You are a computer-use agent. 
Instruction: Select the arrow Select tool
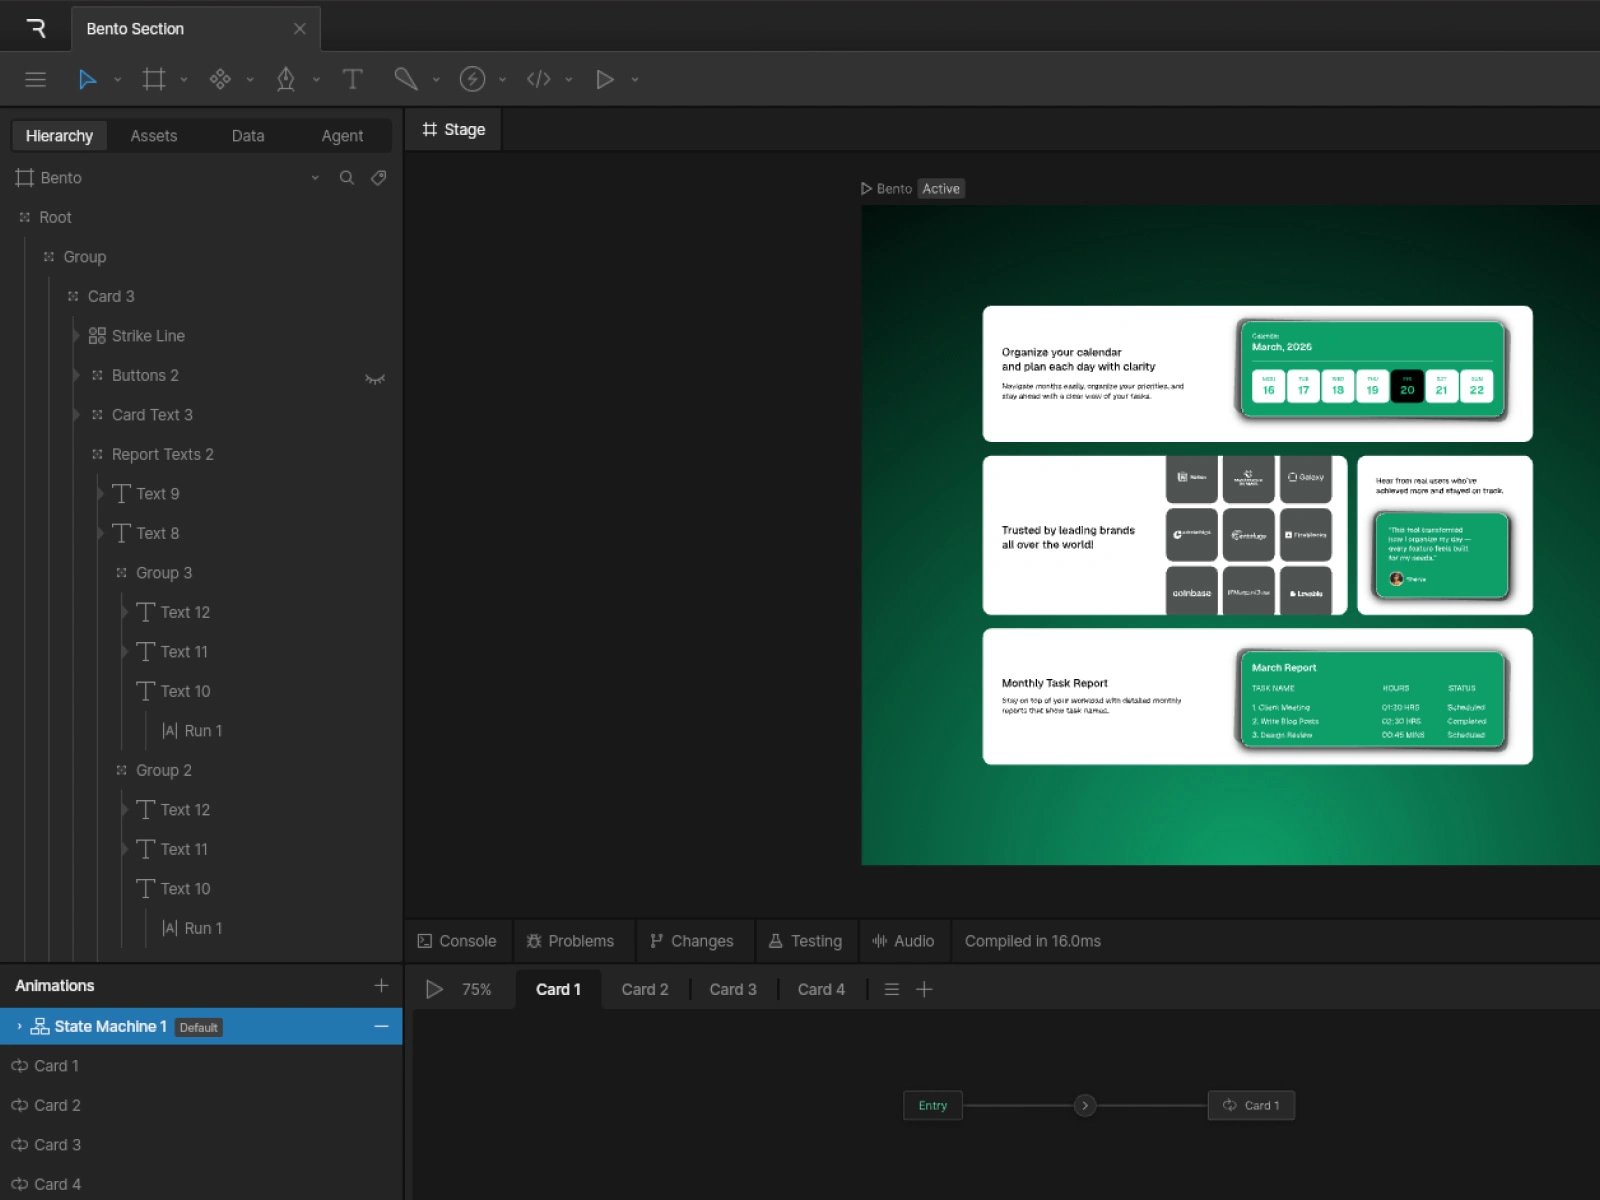coord(88,79)
